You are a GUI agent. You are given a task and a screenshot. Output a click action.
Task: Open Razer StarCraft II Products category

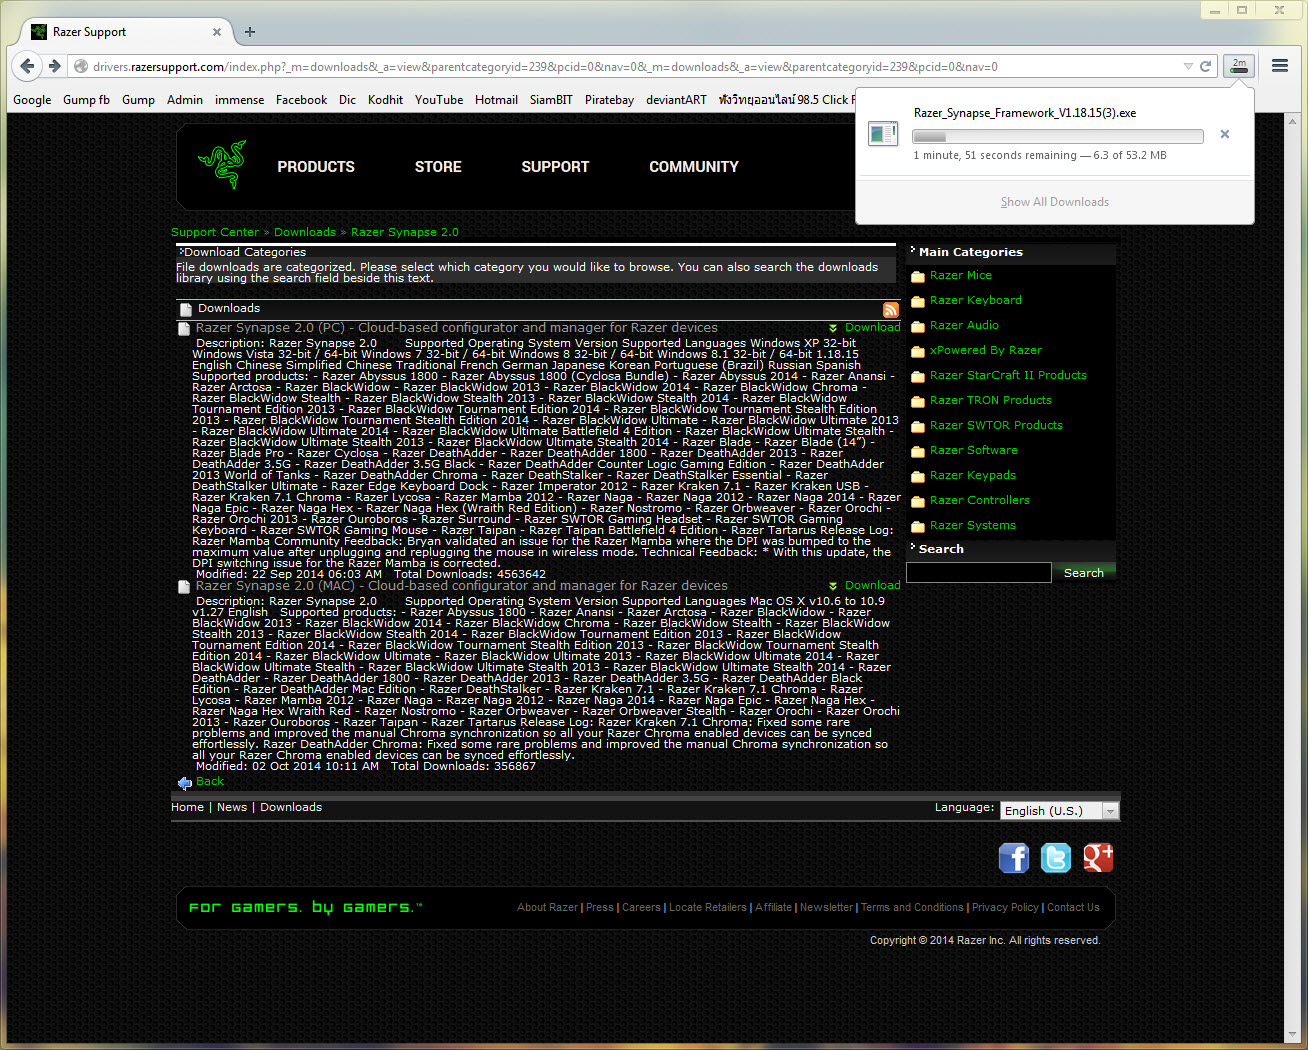(1008, 375)
